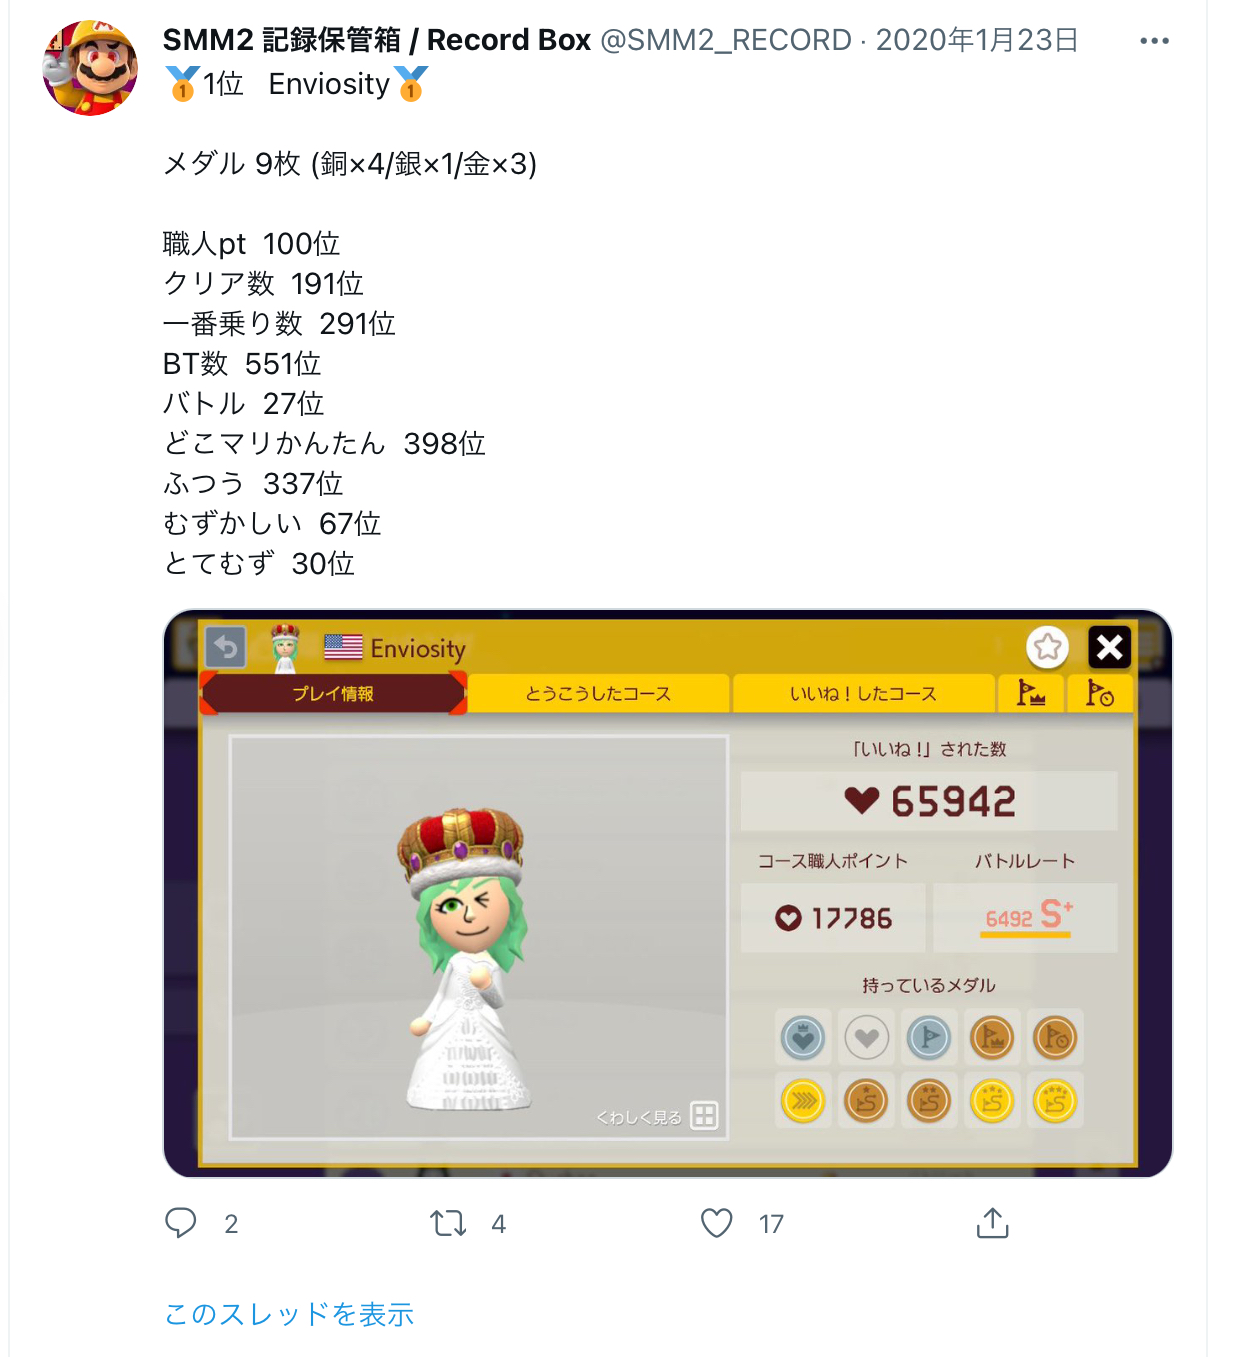Click the 65942 likes heart counter
Viewport: 1241px width, 1357px height.
coord(929,801)
